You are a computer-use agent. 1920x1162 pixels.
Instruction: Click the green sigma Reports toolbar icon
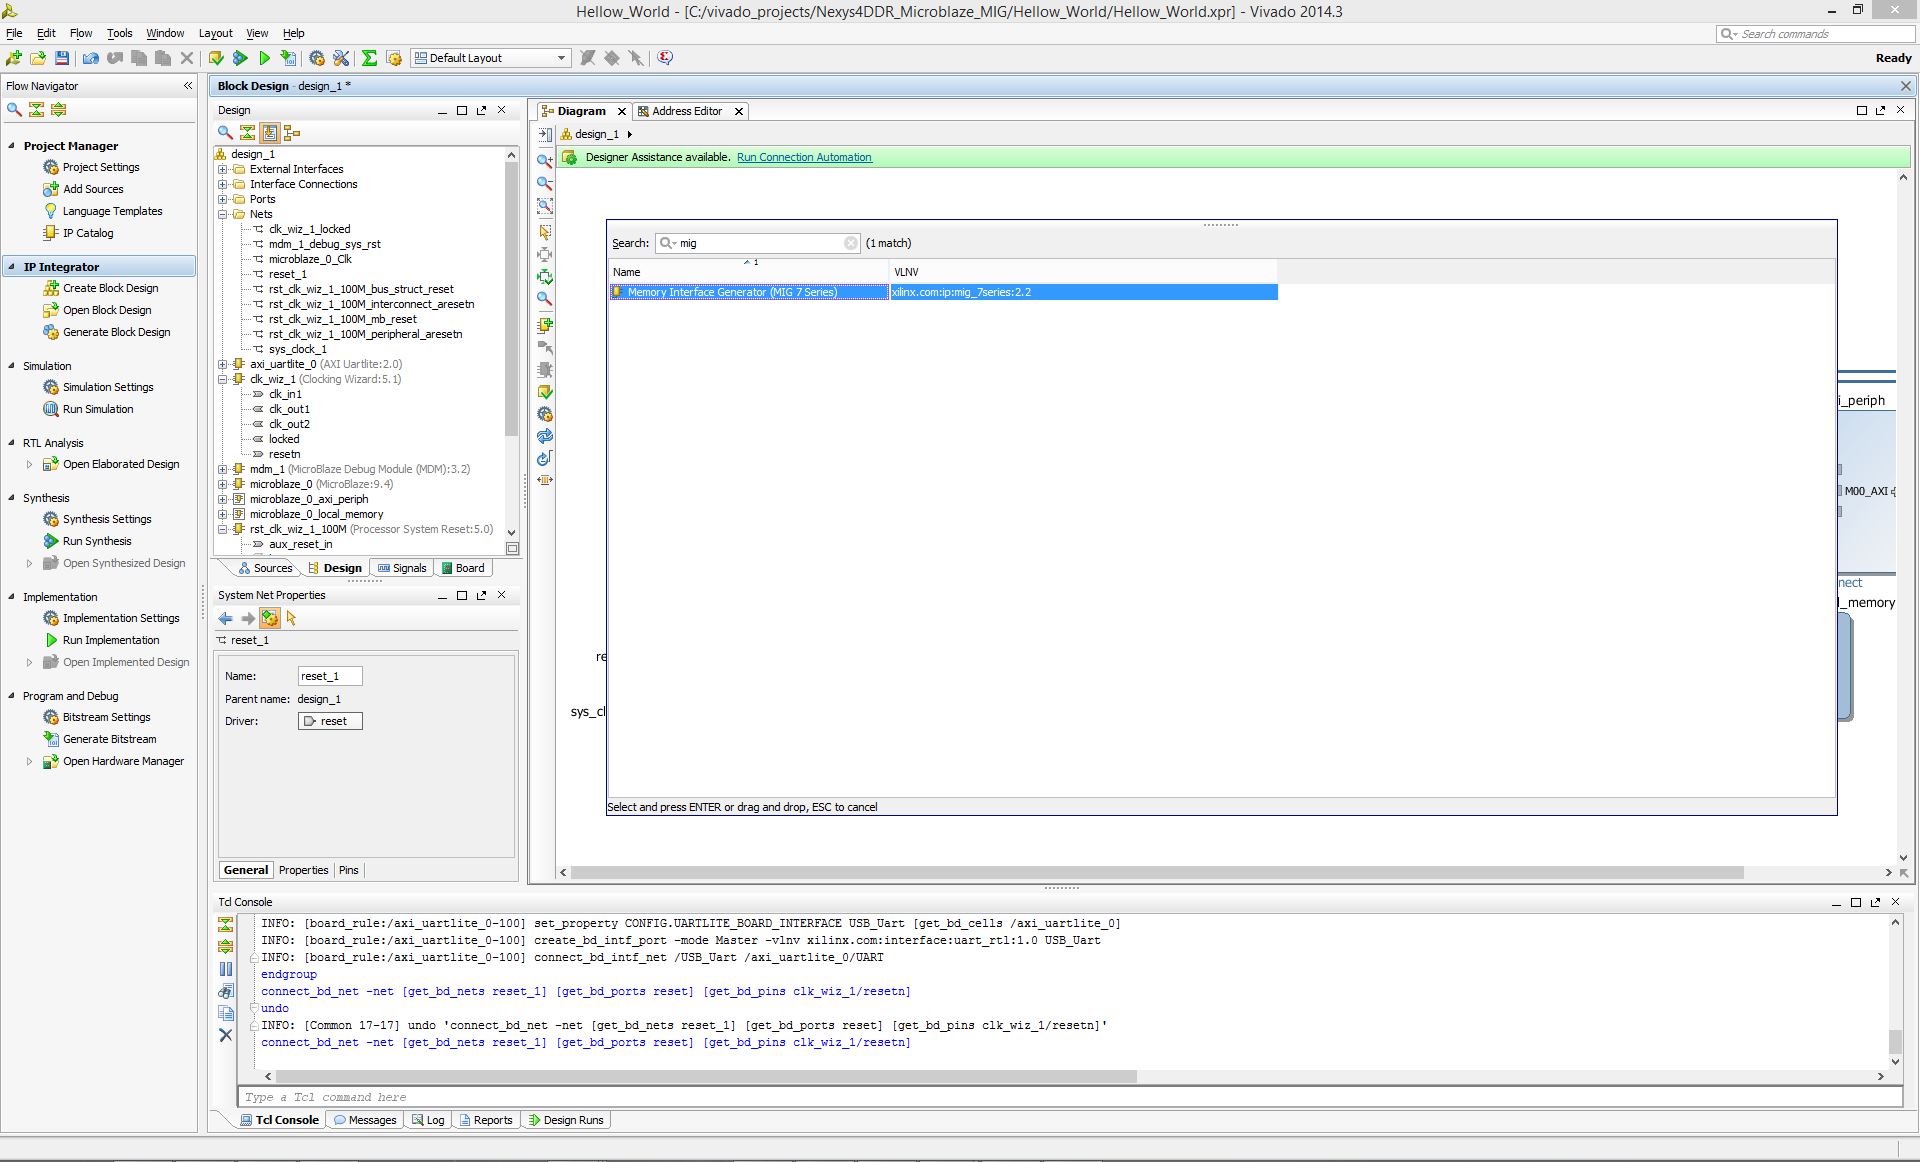click(x=369, y=58)
